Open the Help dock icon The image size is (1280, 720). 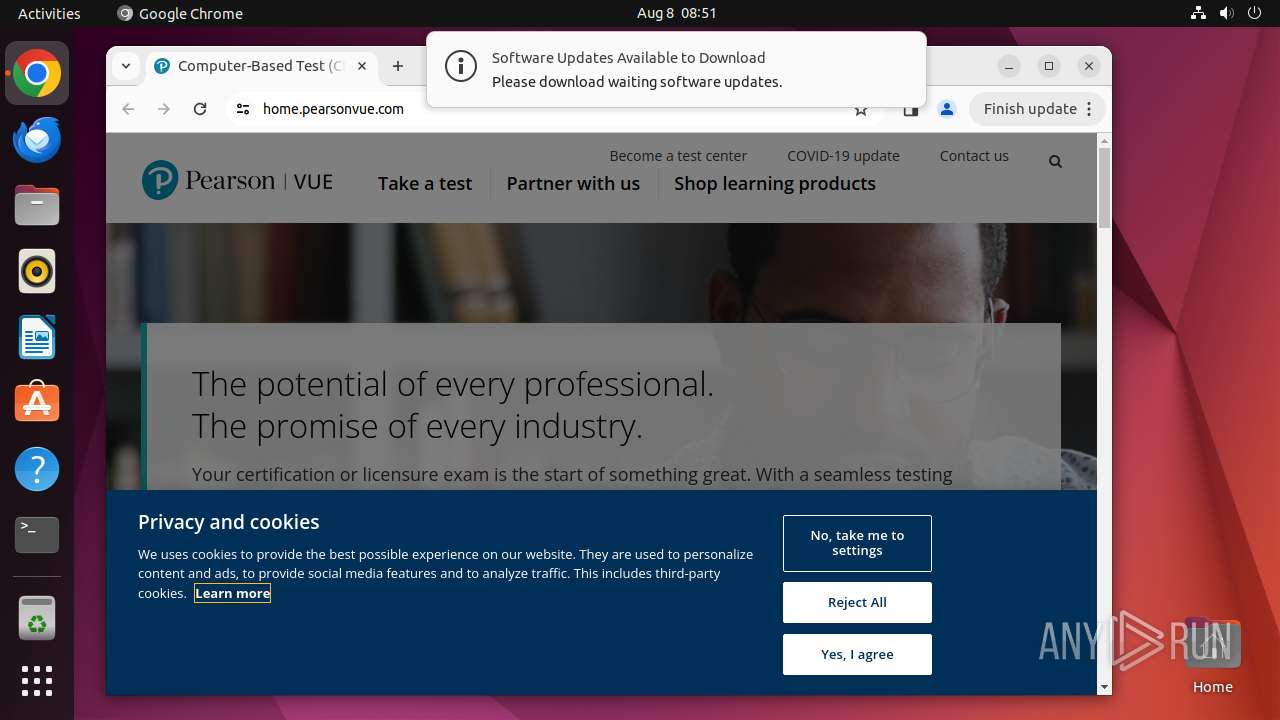click(x=37, y=469)
